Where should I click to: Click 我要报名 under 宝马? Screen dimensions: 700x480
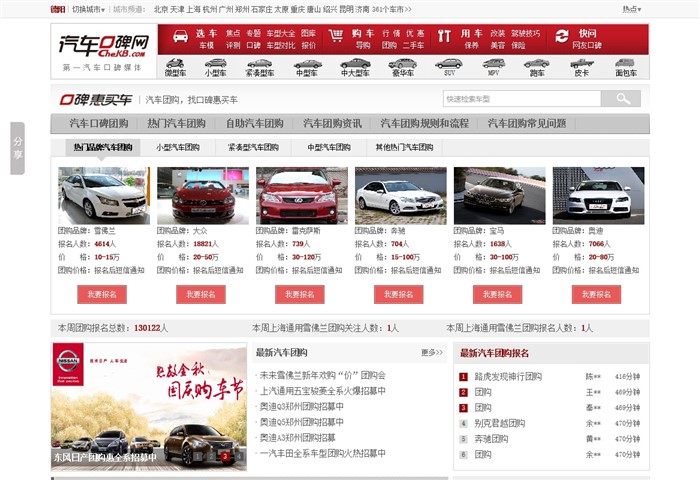497,295
